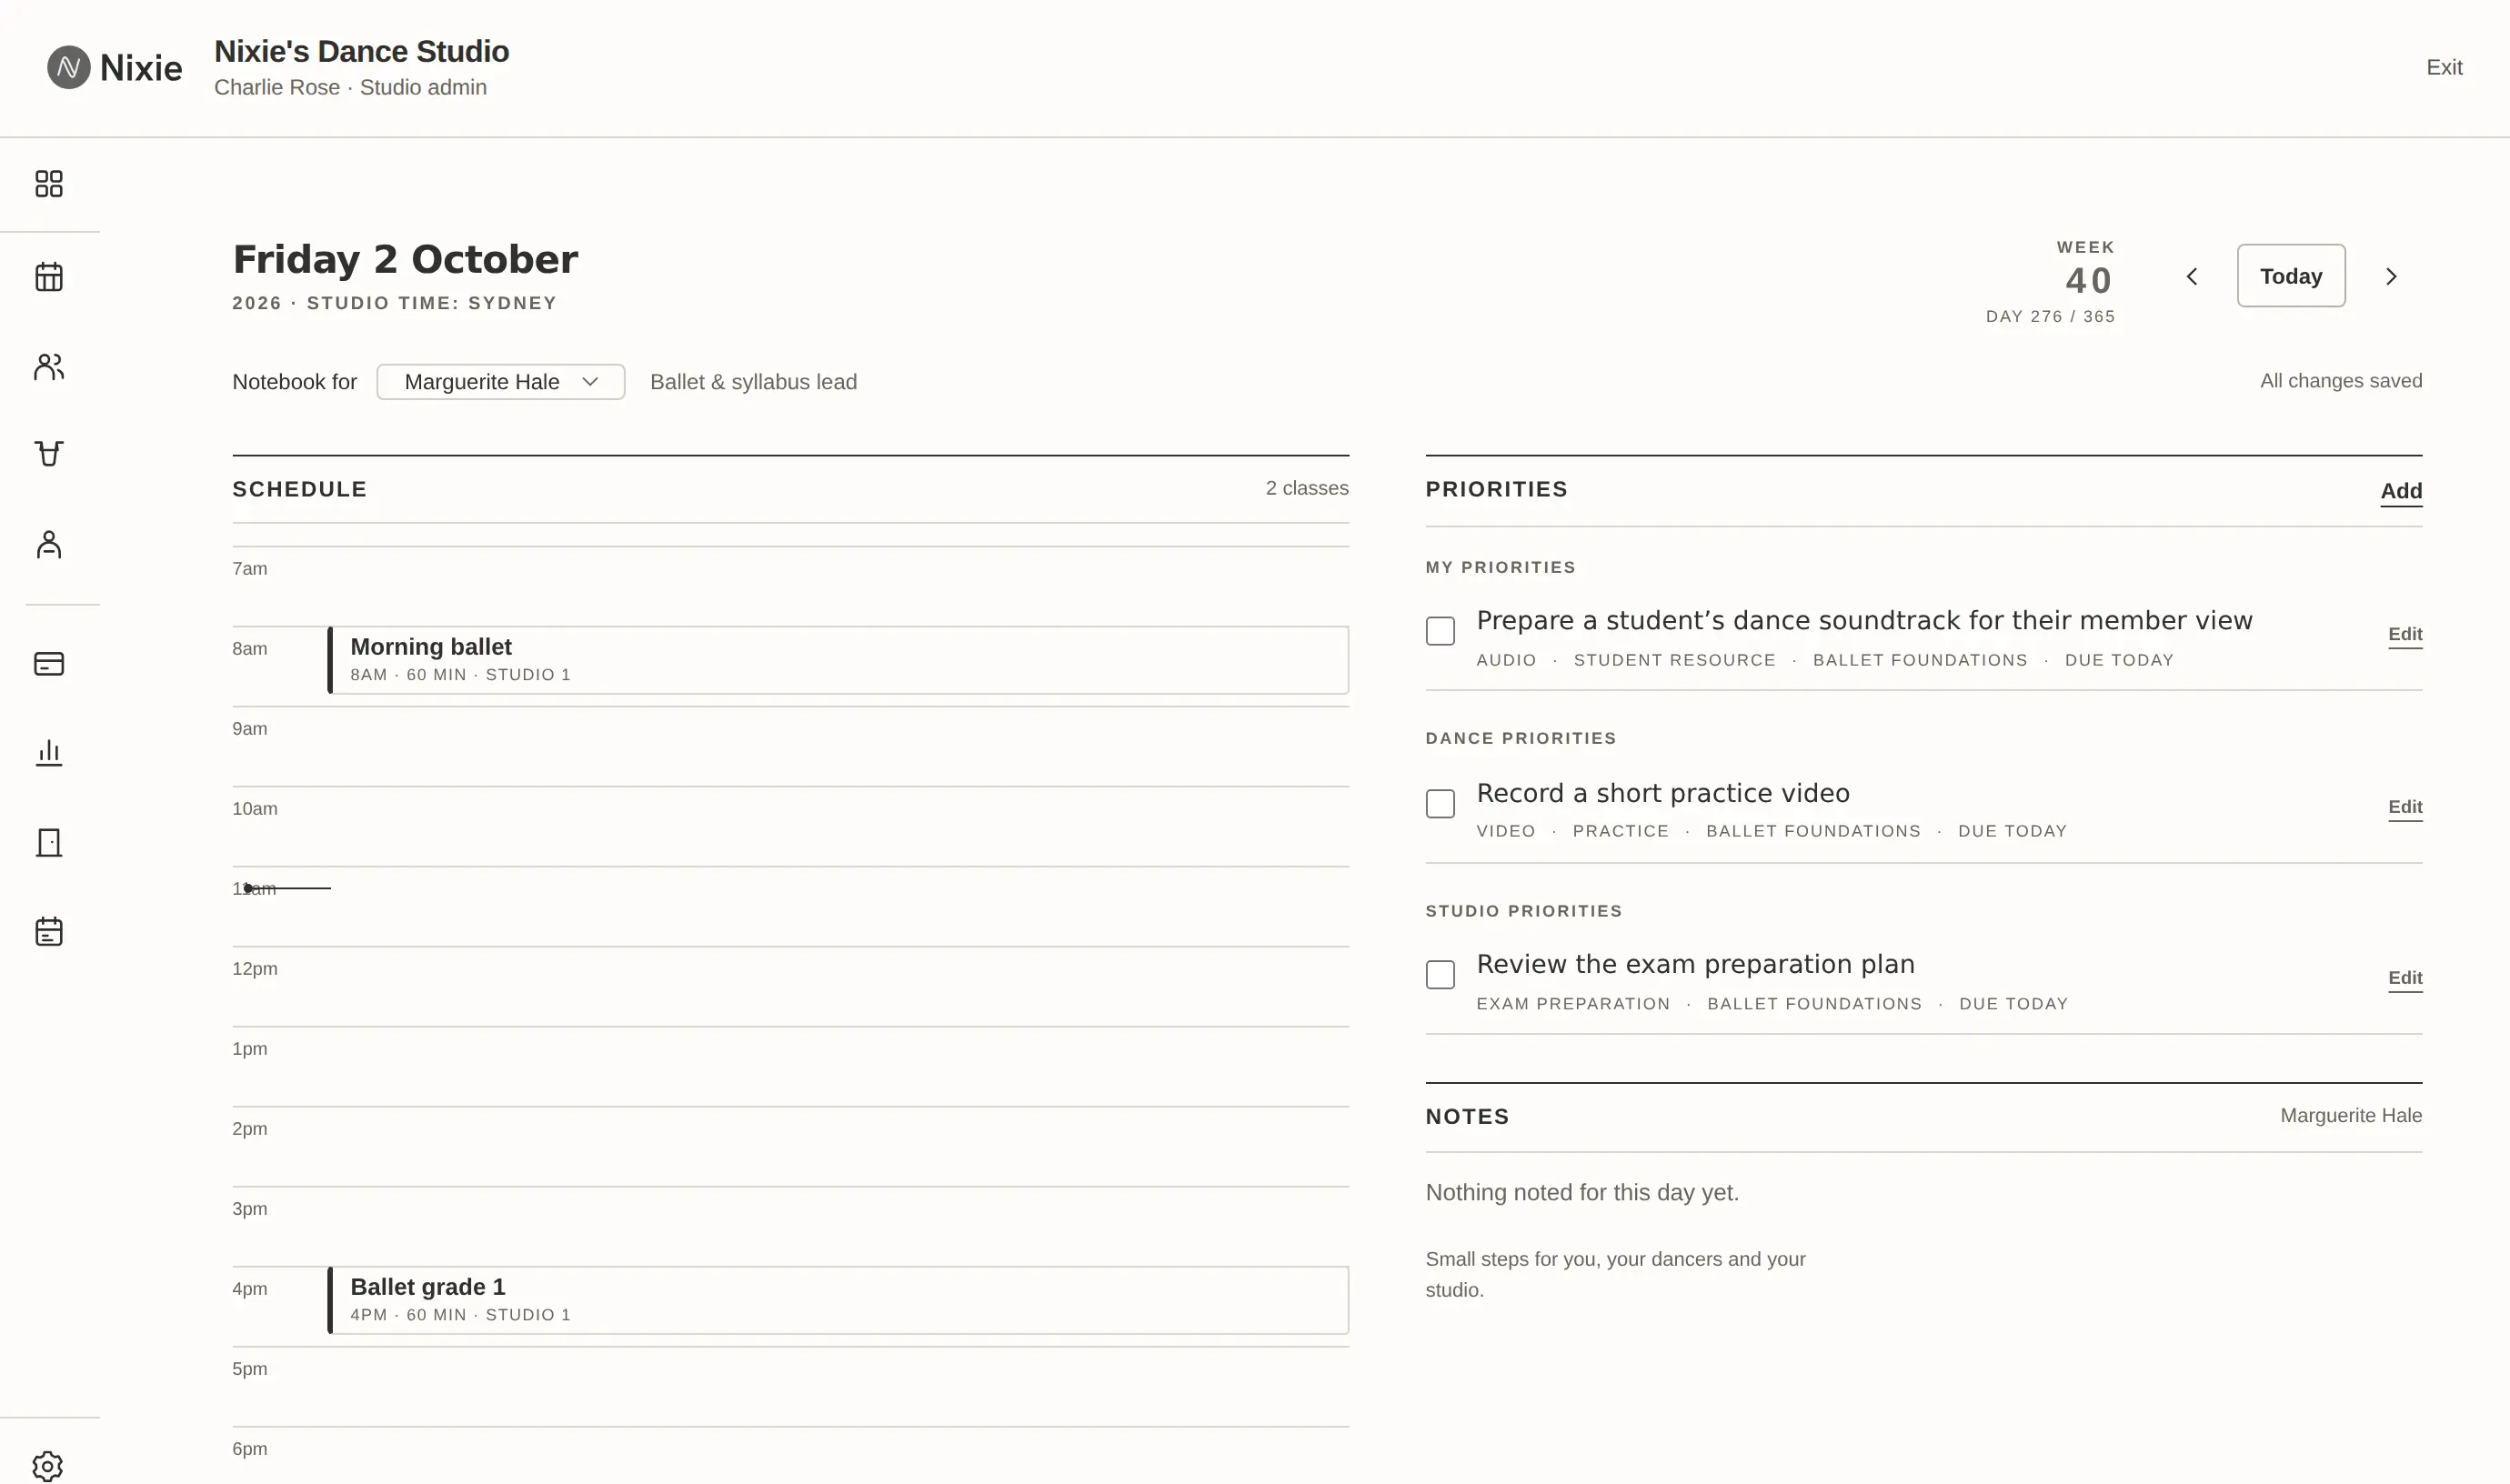This screenshot has height=1484, width=2510.
Task: Click the Nothing noted for this day notes area
Action: click(x=1582, y=1193)
